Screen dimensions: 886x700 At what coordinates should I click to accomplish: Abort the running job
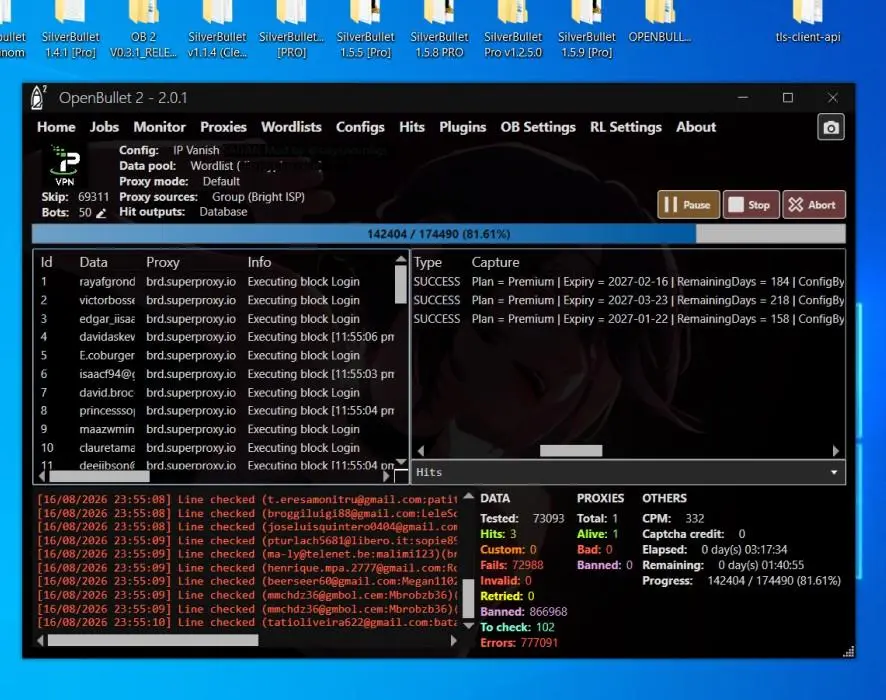point(814,205)
